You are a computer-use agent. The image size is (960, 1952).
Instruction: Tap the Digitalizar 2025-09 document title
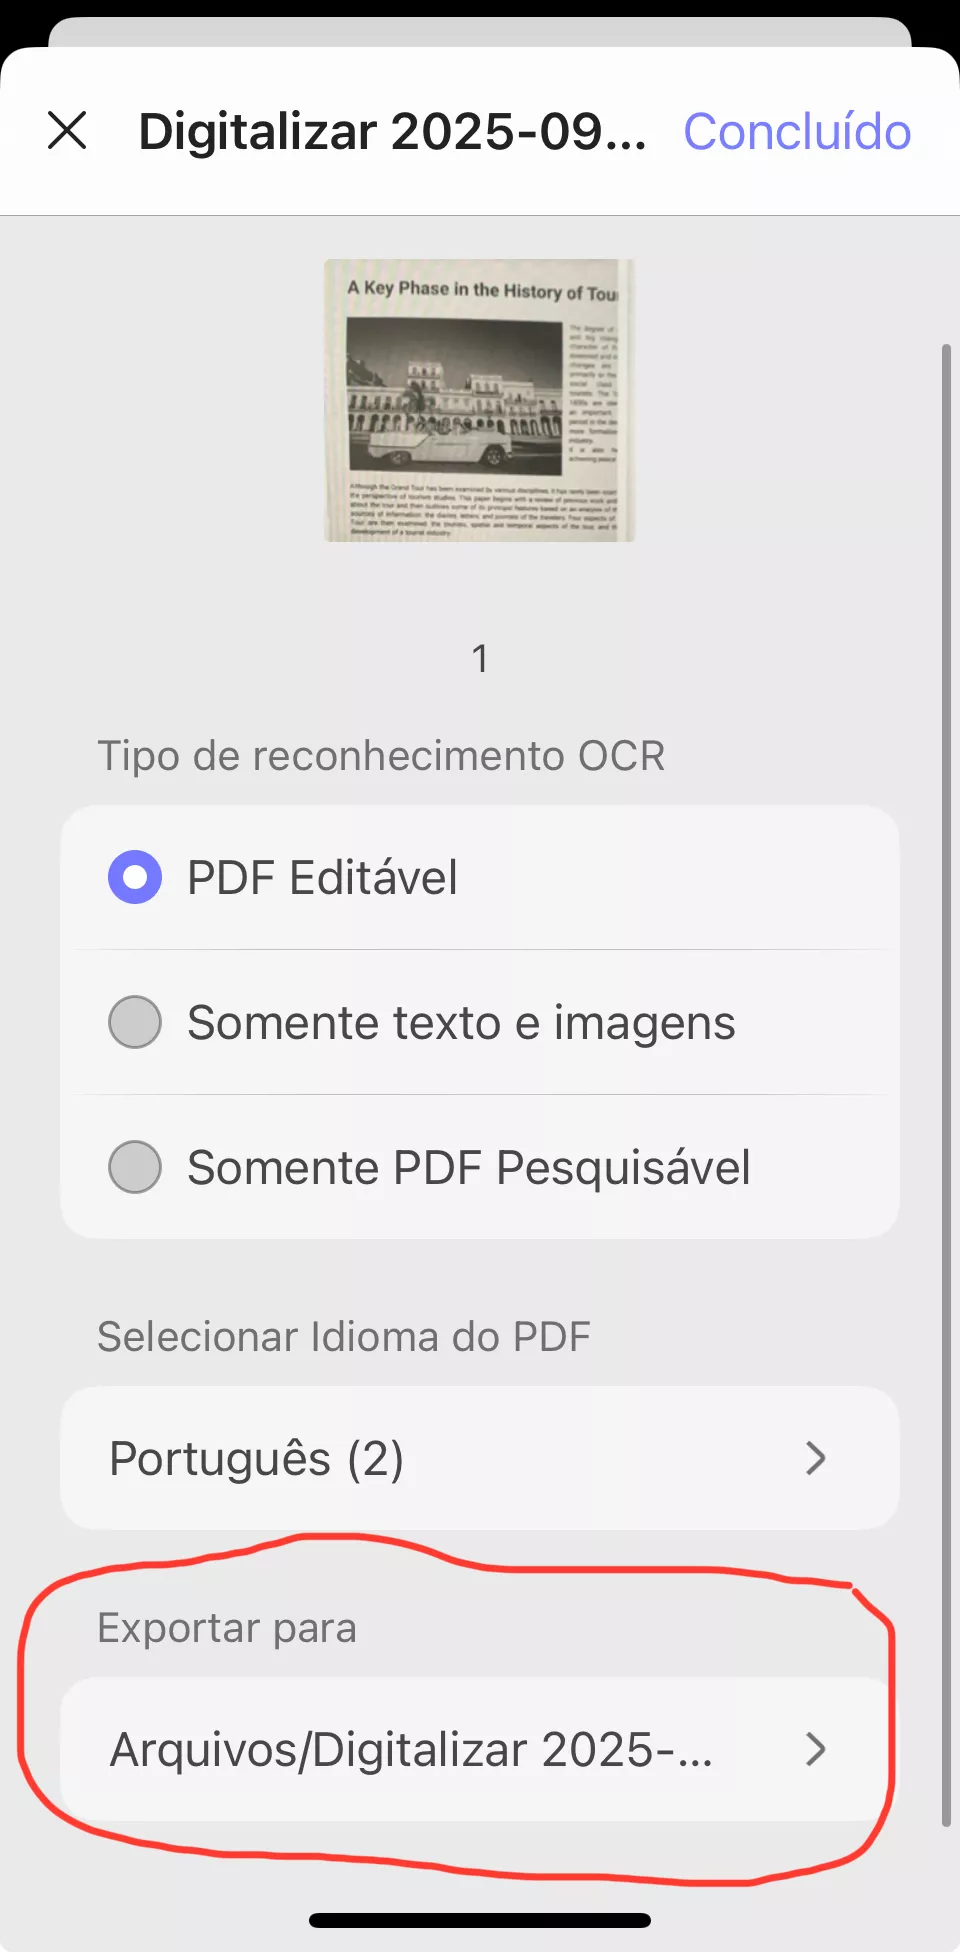pos(392,132)
